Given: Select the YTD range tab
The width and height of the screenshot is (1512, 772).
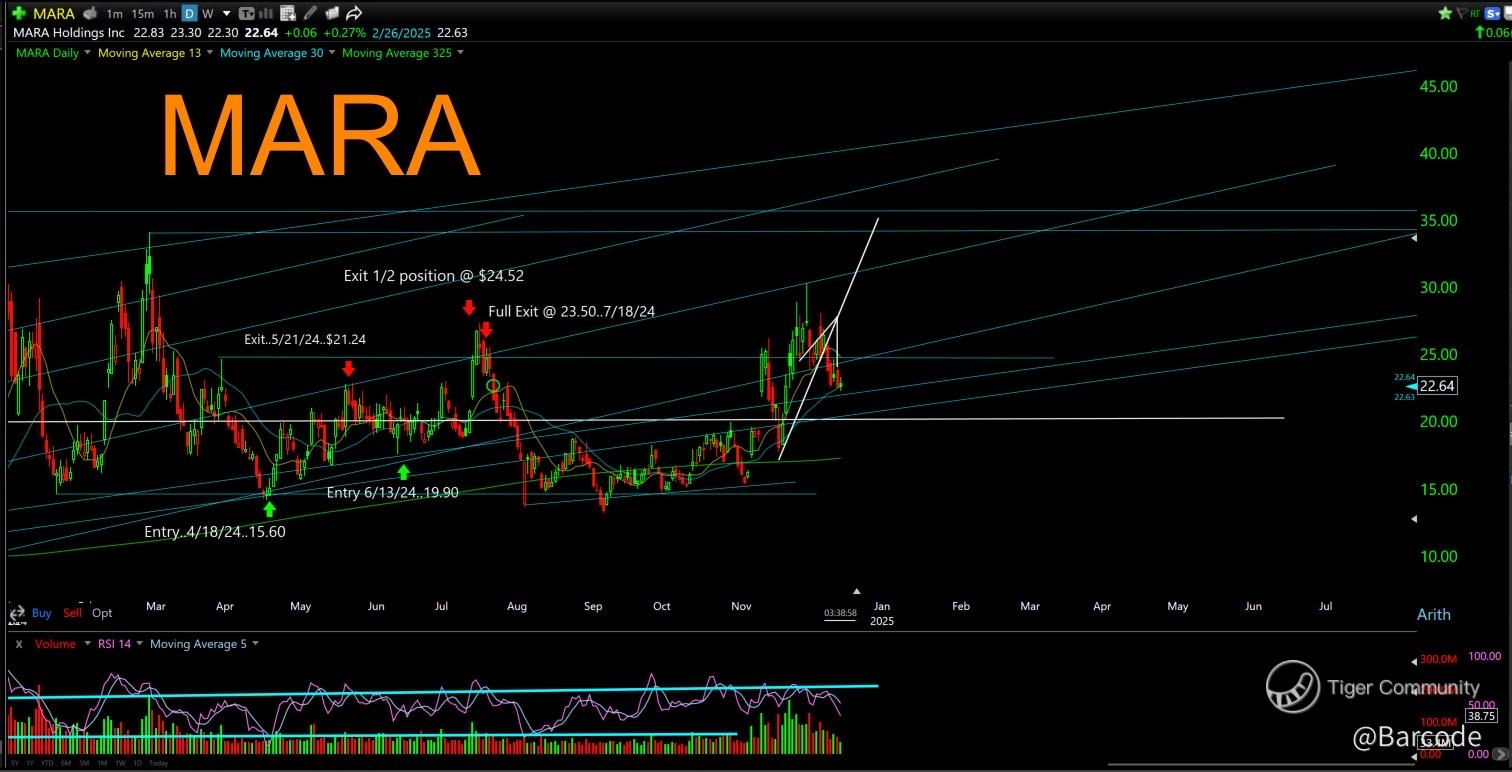Looking at the screenshot, I should (47, 763).
